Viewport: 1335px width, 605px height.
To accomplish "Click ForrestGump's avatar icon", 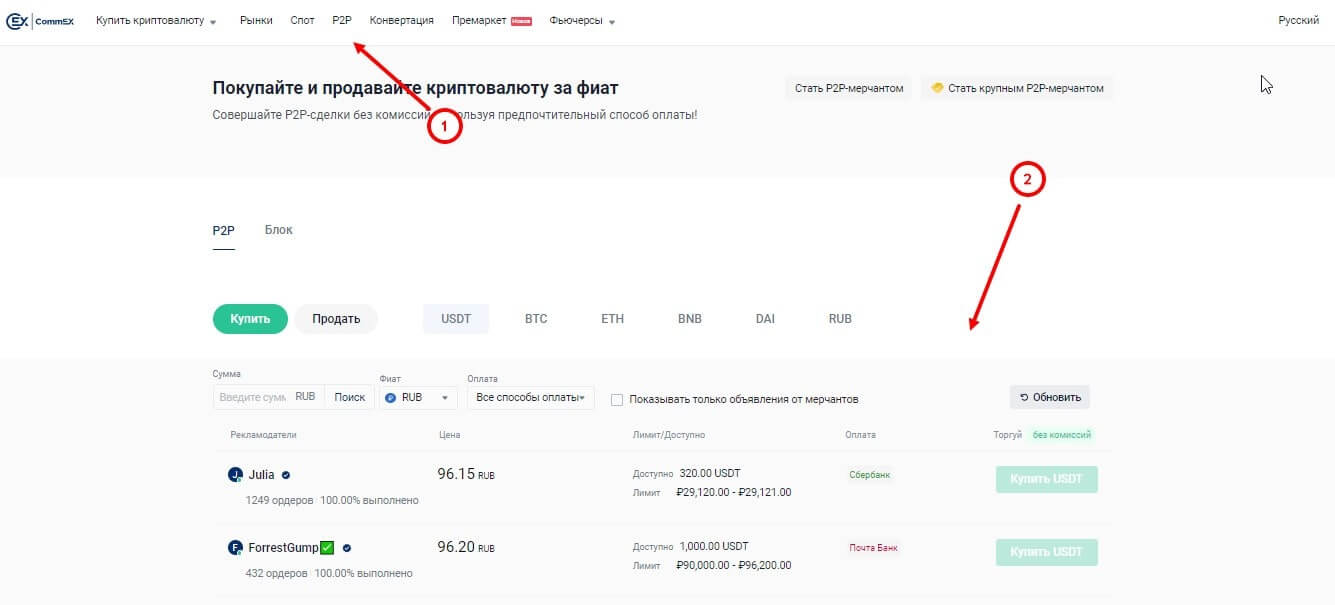I will (235, 548).
